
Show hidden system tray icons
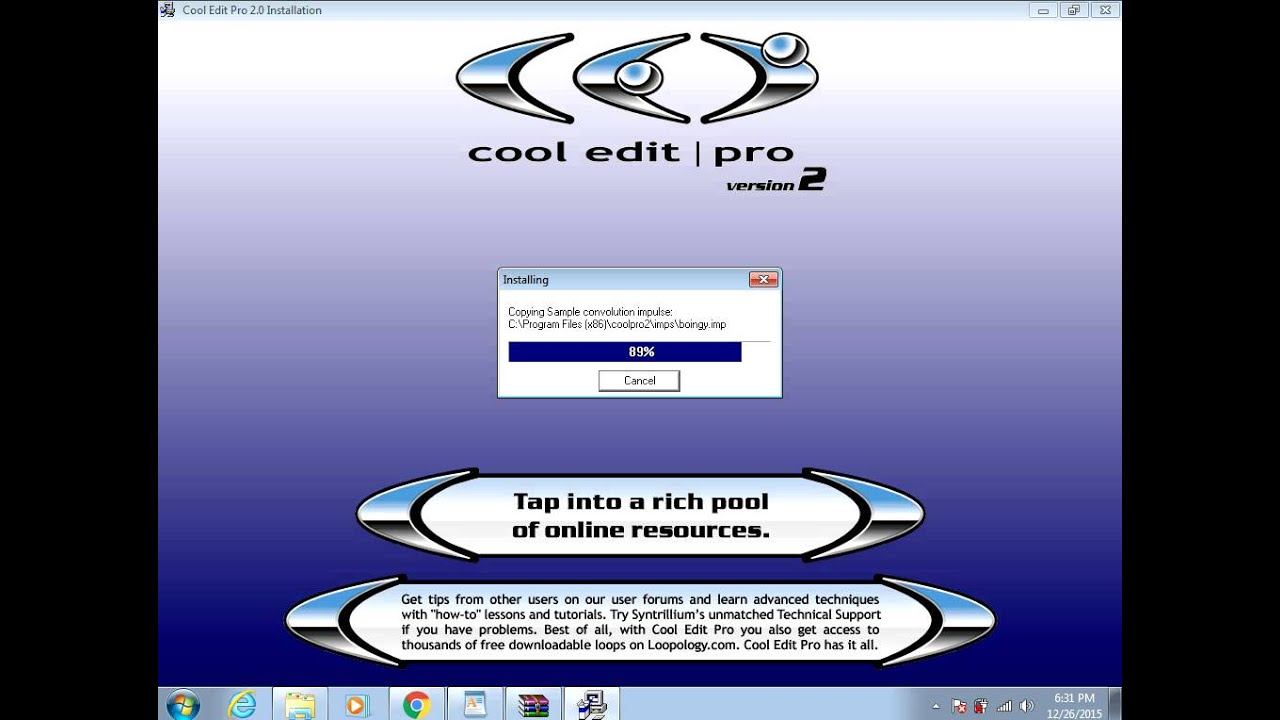point(935,705)
